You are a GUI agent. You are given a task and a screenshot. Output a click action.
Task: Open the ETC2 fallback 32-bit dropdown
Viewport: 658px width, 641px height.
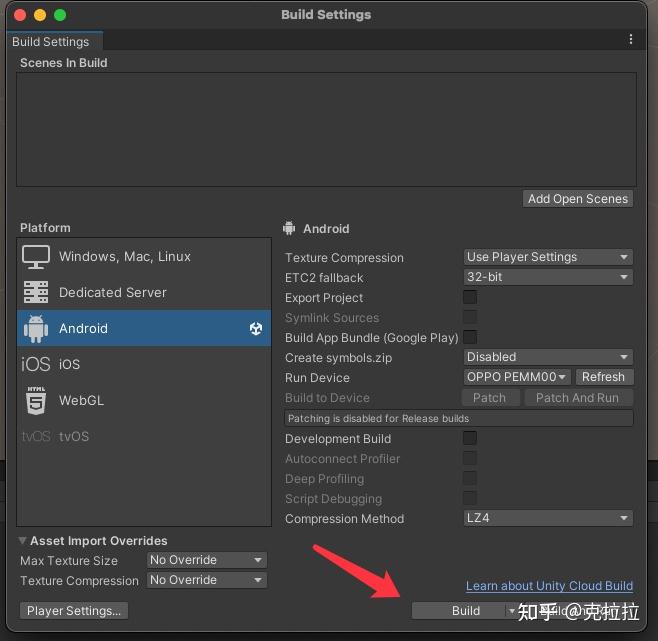click(548, 277)
